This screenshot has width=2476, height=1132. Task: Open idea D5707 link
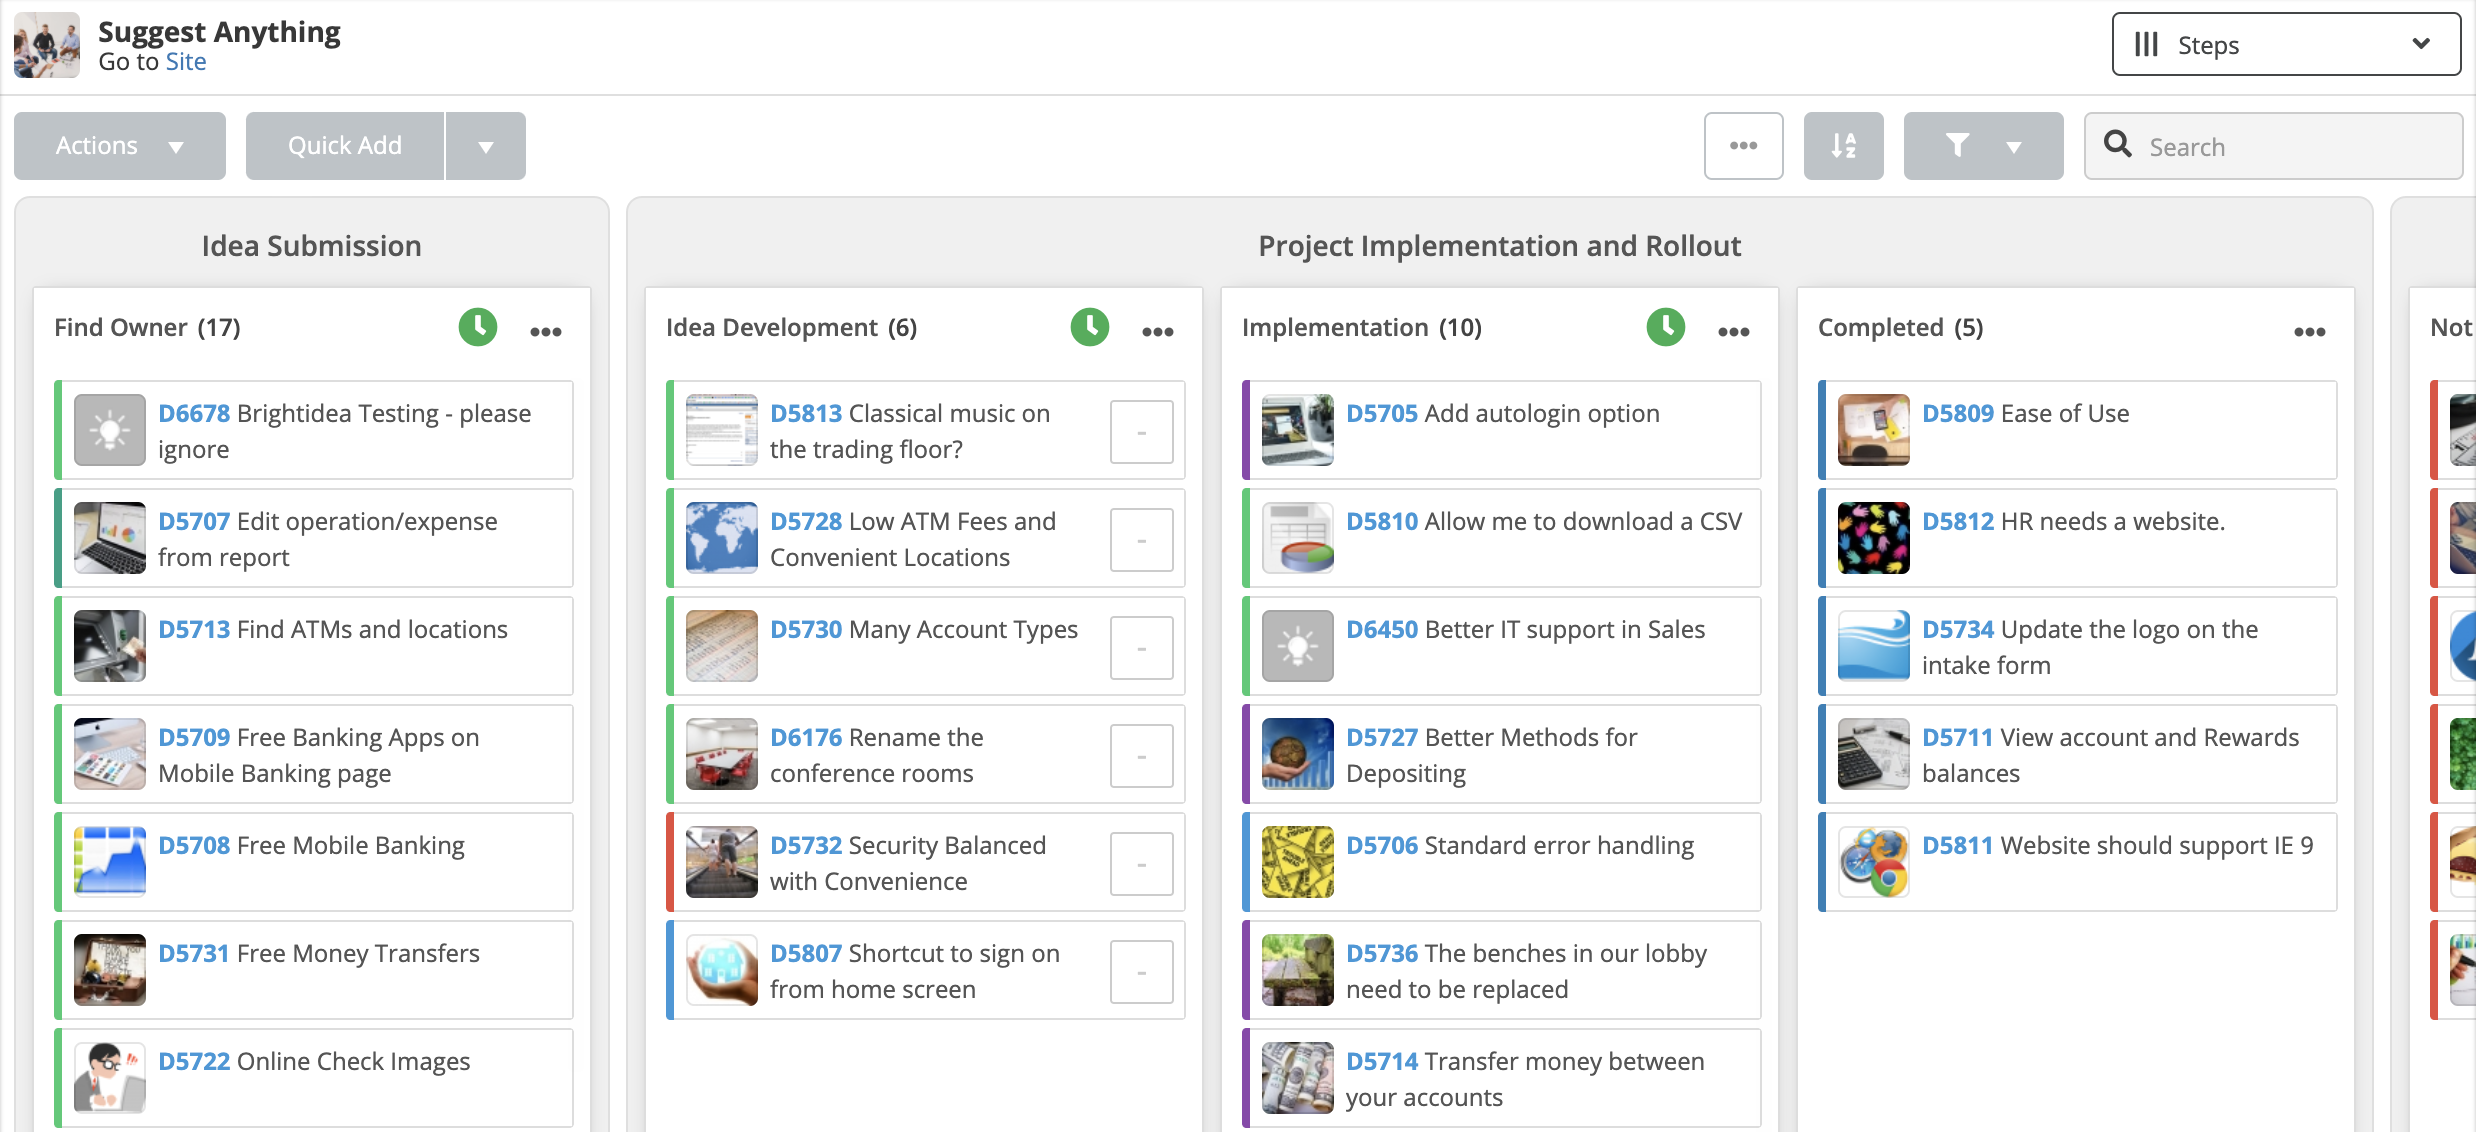click(x=194, y=521)
